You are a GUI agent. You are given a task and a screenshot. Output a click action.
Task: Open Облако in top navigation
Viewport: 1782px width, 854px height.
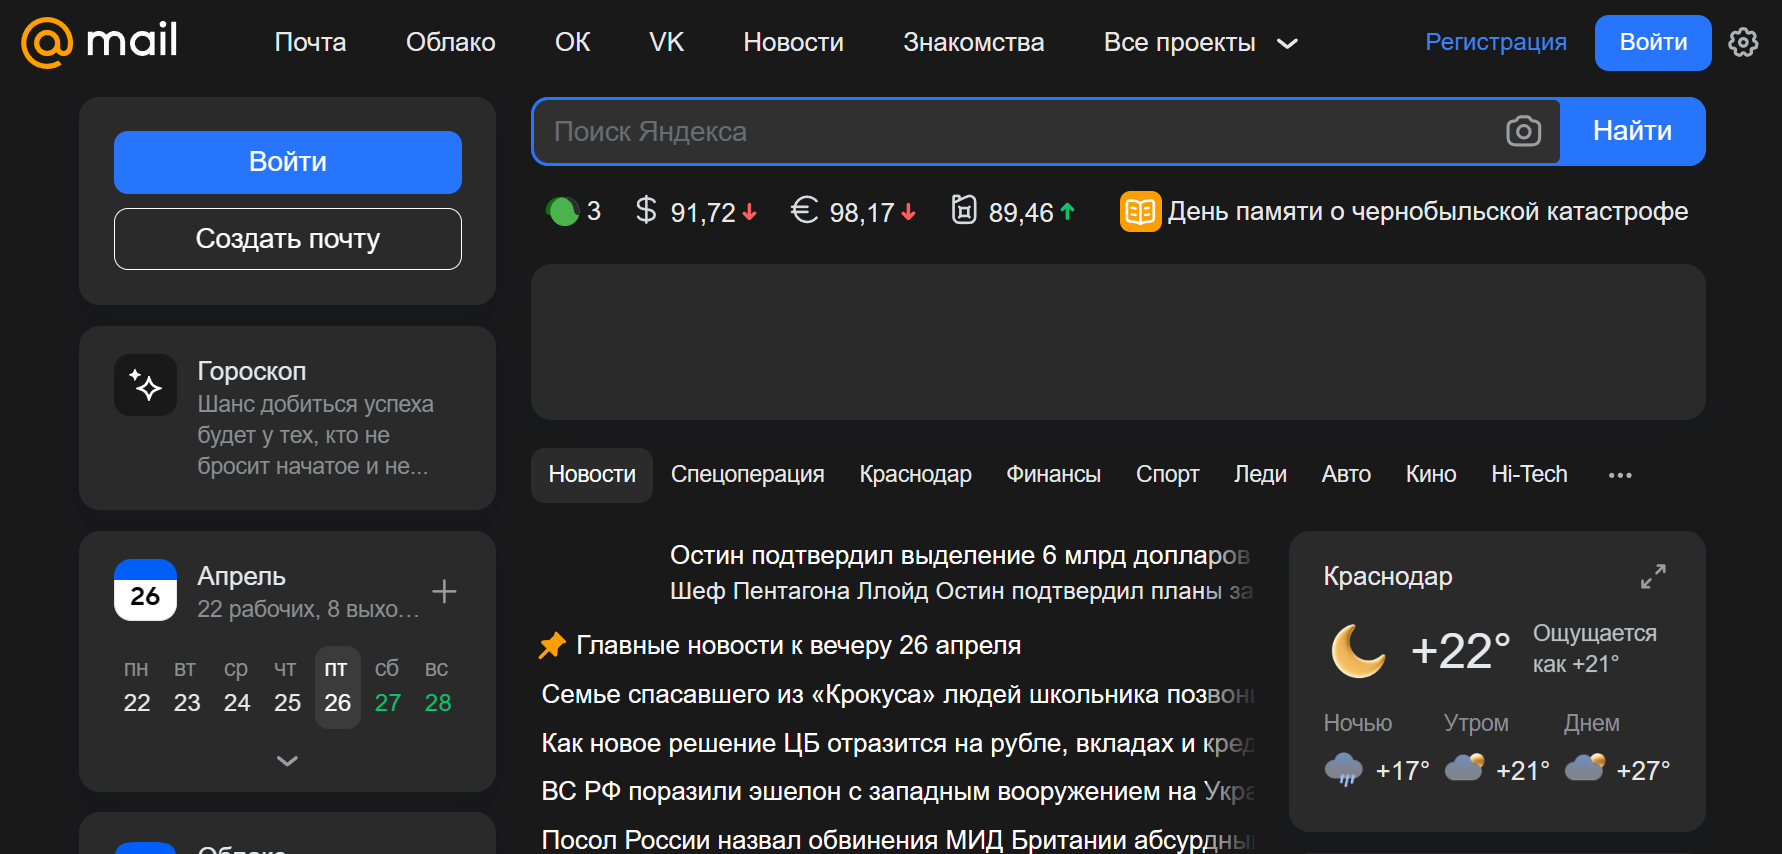click(450, 42)
